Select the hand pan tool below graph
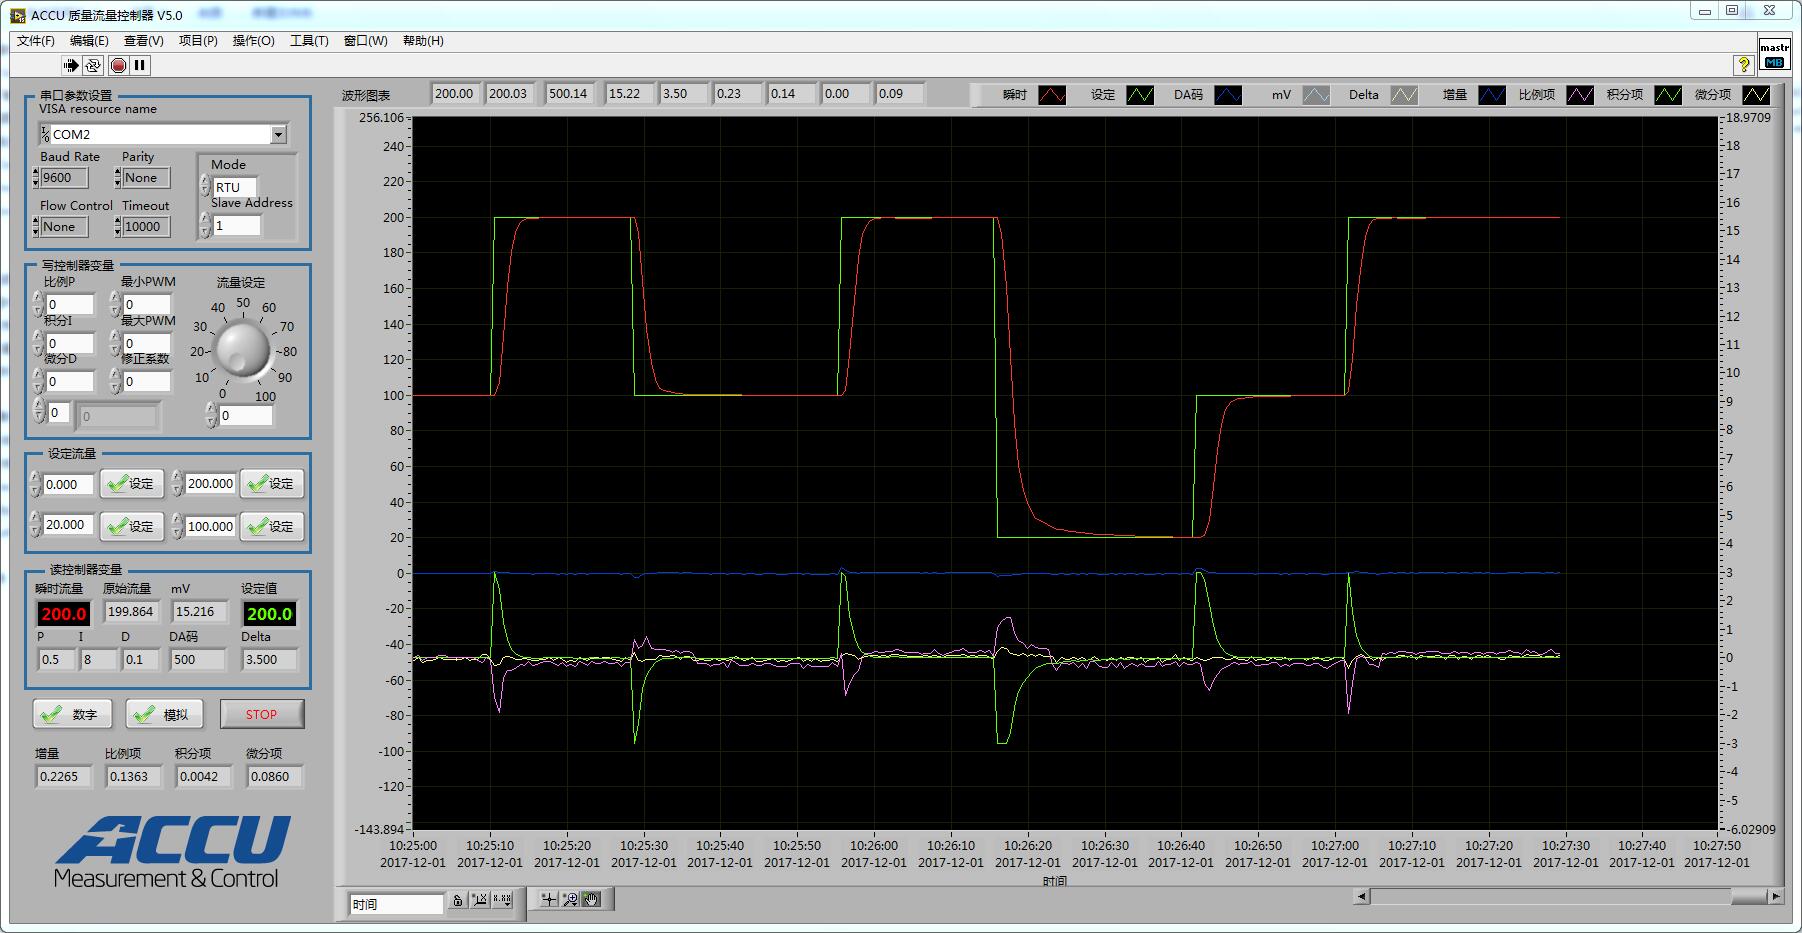 [x=591, y=899]
